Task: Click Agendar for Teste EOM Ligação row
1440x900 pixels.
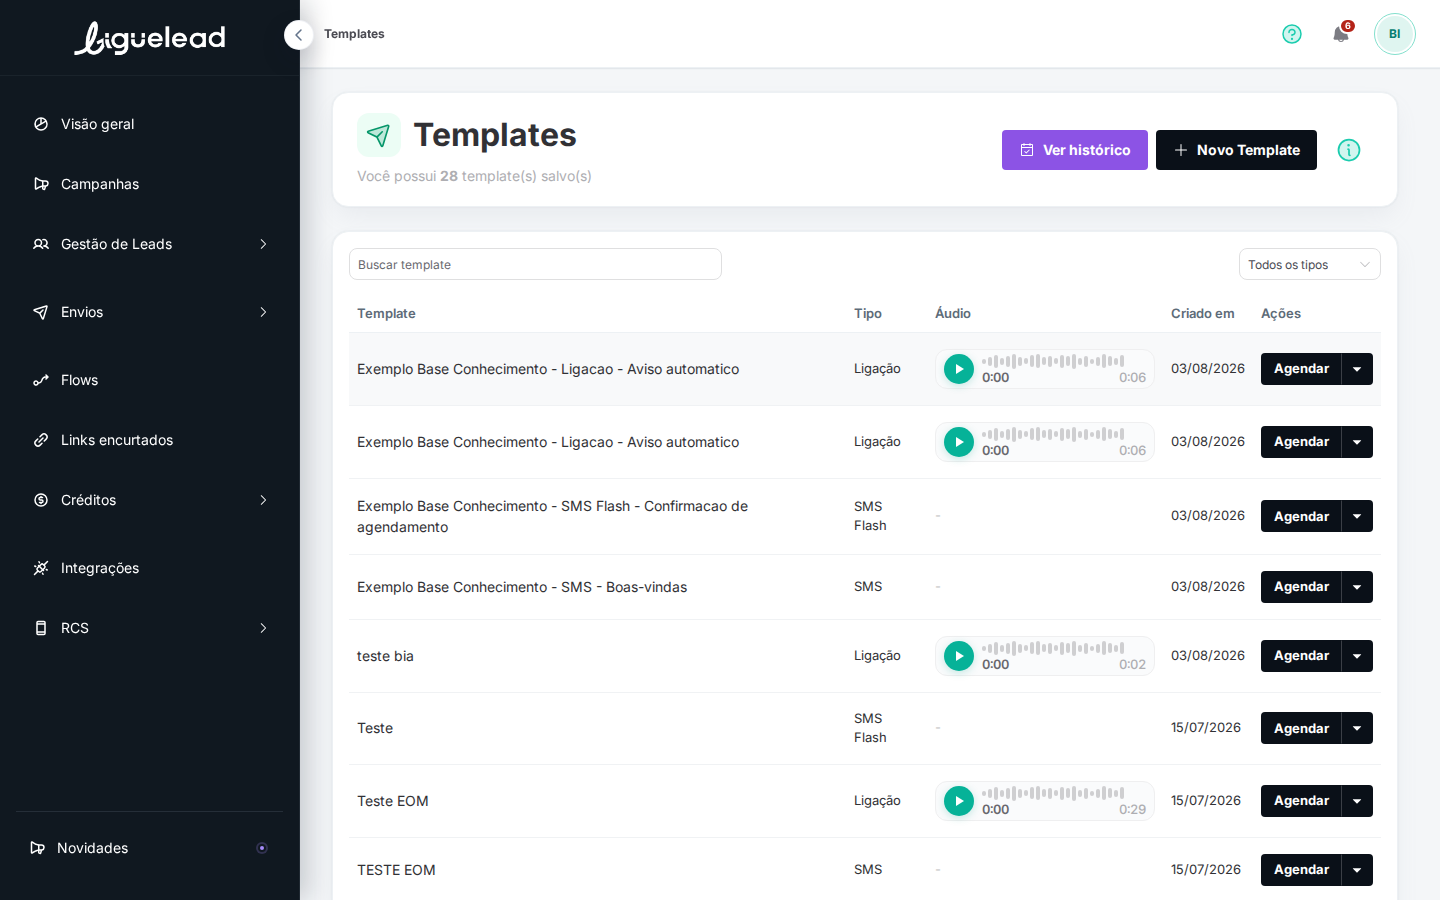Action: [1301, 801]
